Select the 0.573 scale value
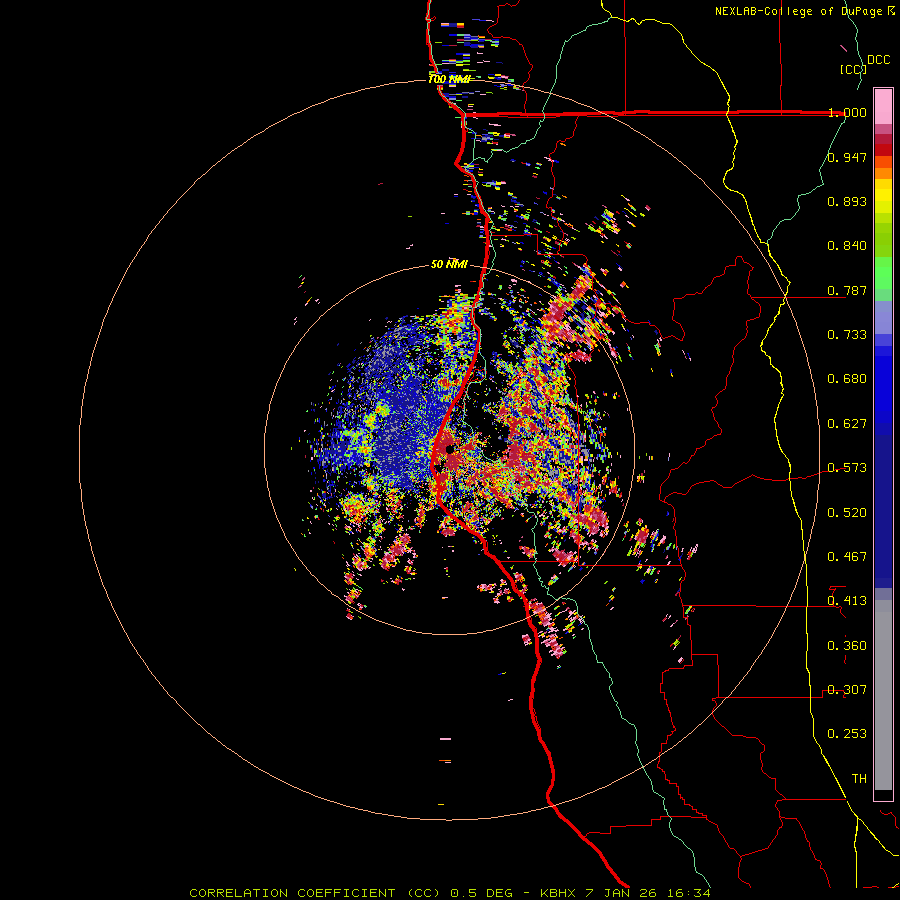This screenshot has width=900, height=900. pos(847,468)
